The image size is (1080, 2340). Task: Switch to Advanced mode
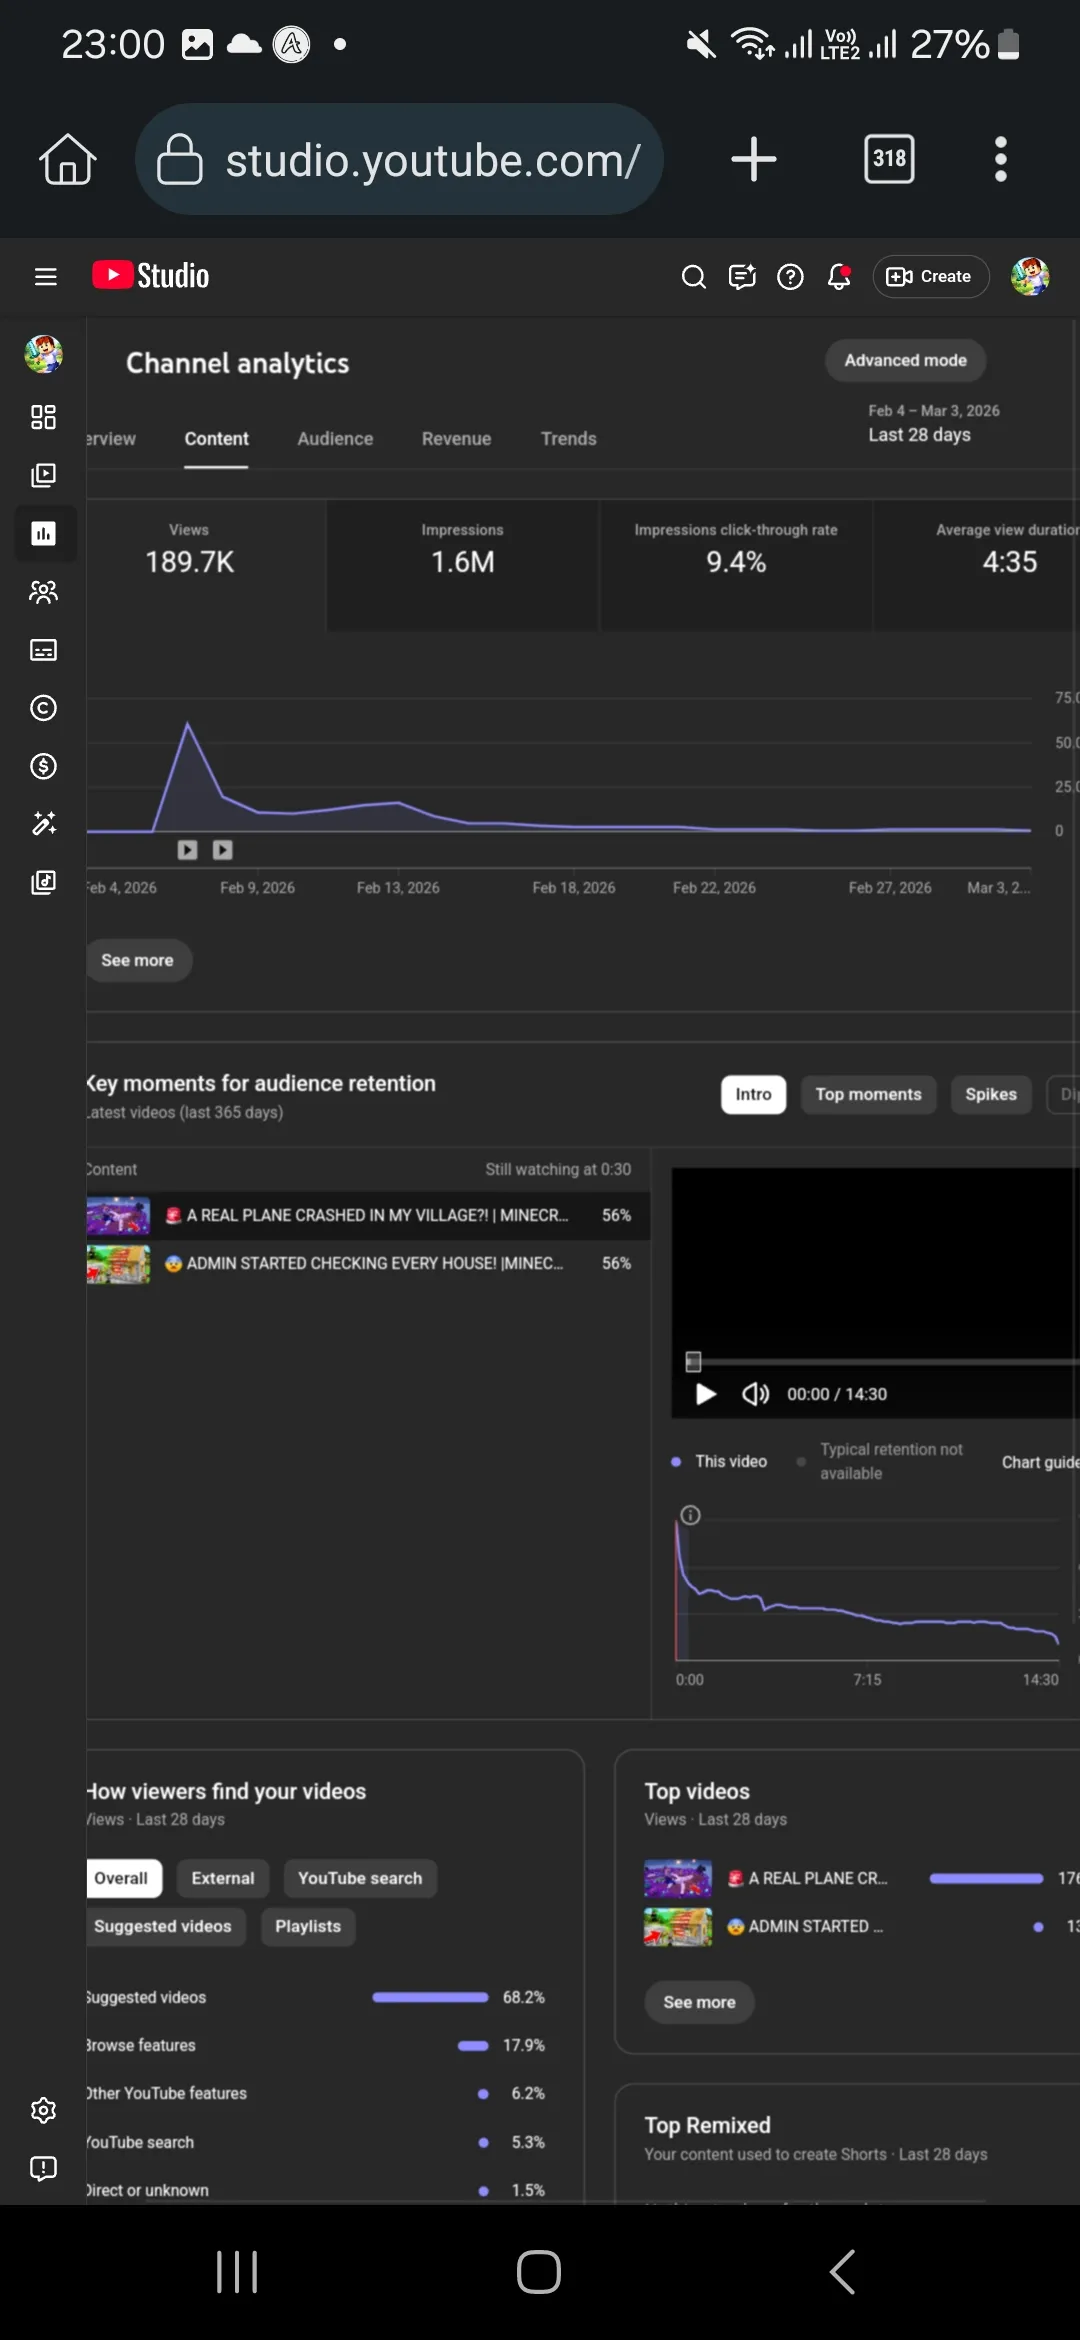[x=905, y=360]
